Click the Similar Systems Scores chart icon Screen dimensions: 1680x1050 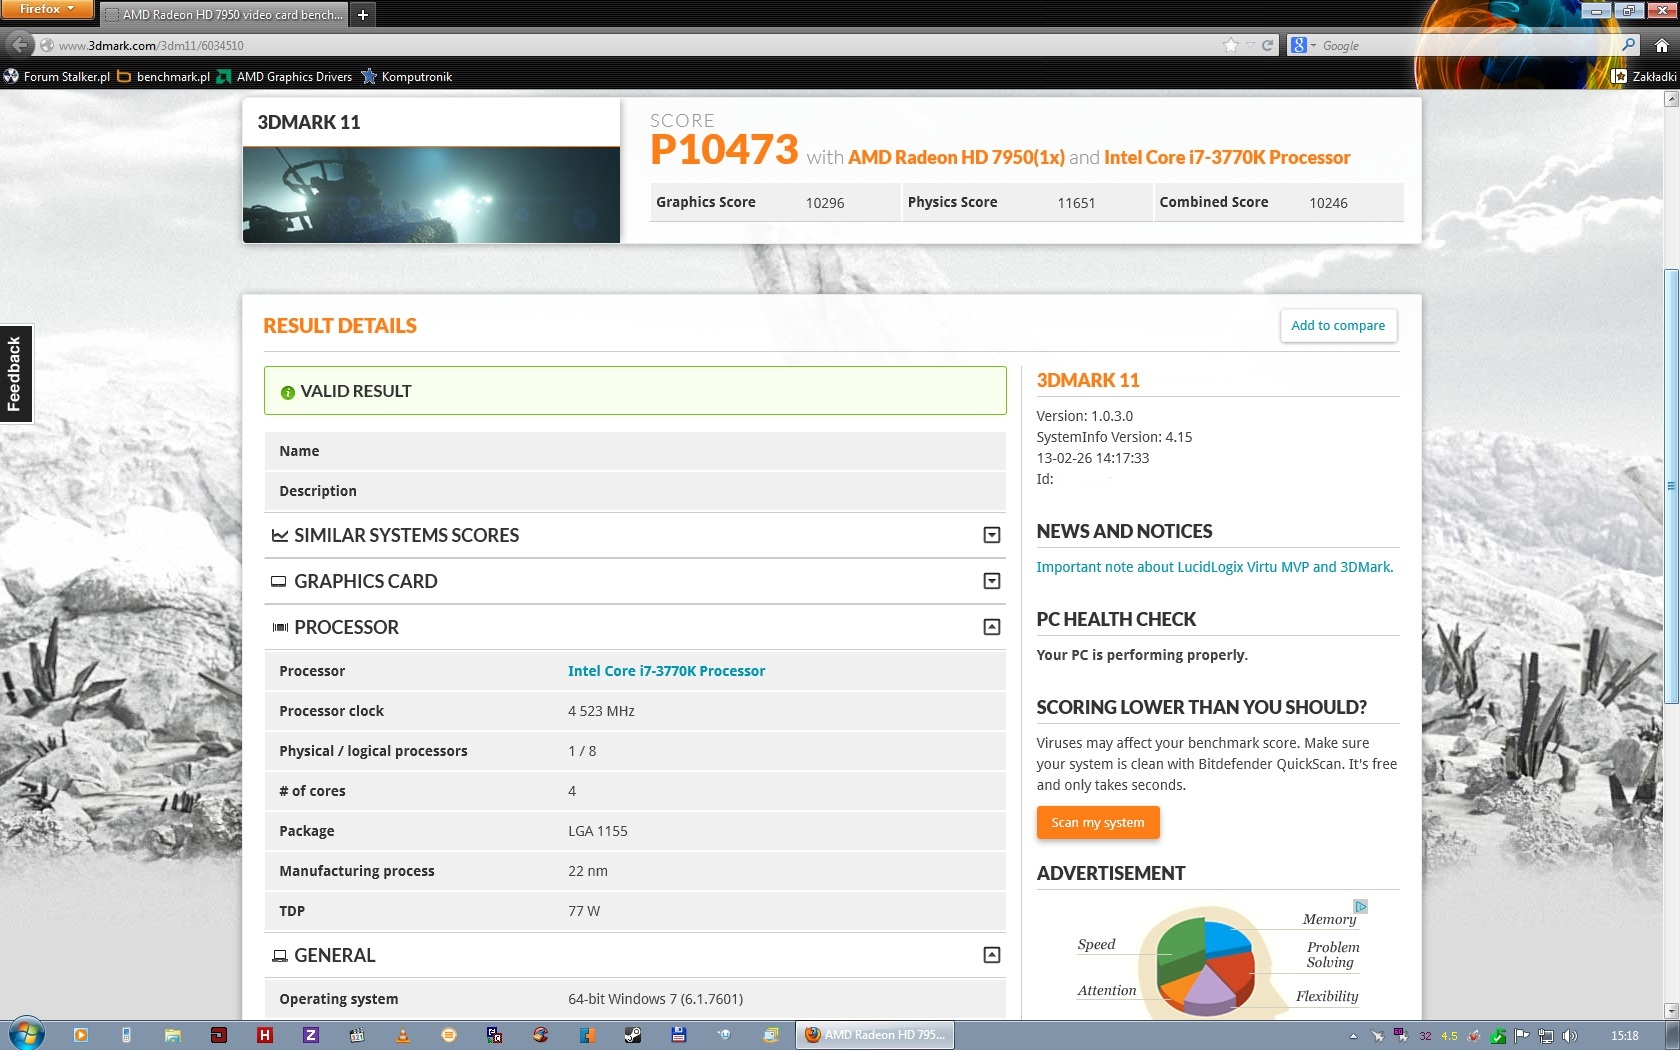tap(280, 536)
